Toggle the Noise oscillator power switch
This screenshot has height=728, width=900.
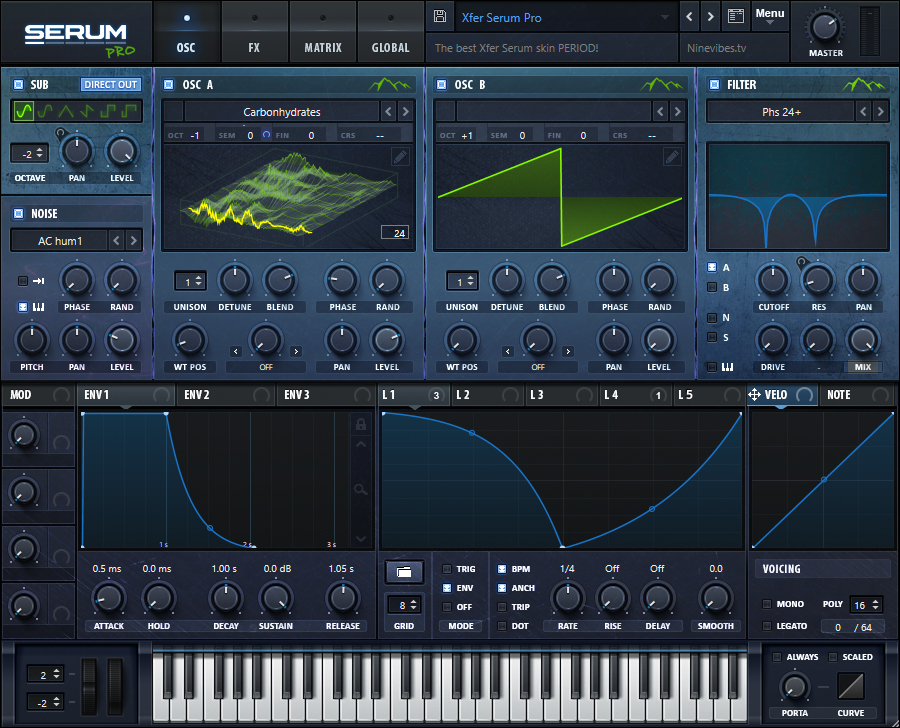pyautogui.click(x=18, y=214)
